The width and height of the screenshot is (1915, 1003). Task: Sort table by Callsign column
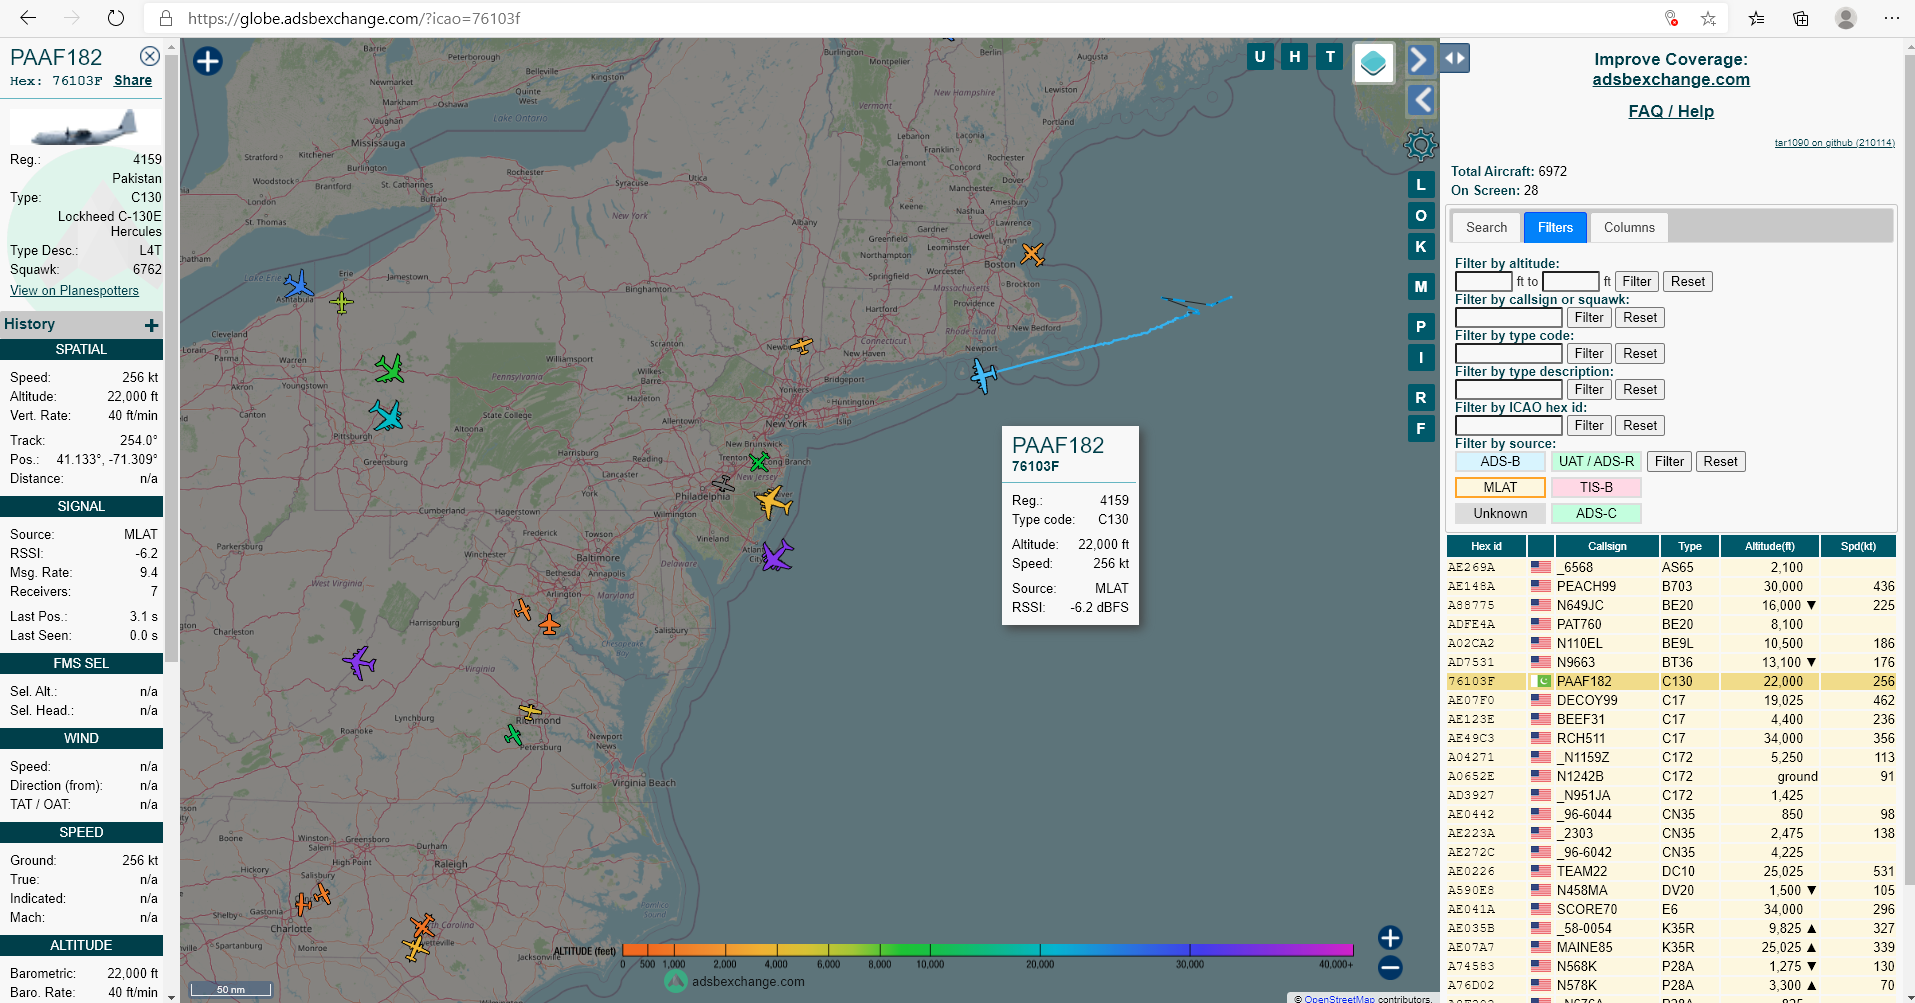(x=1607, y=546)
